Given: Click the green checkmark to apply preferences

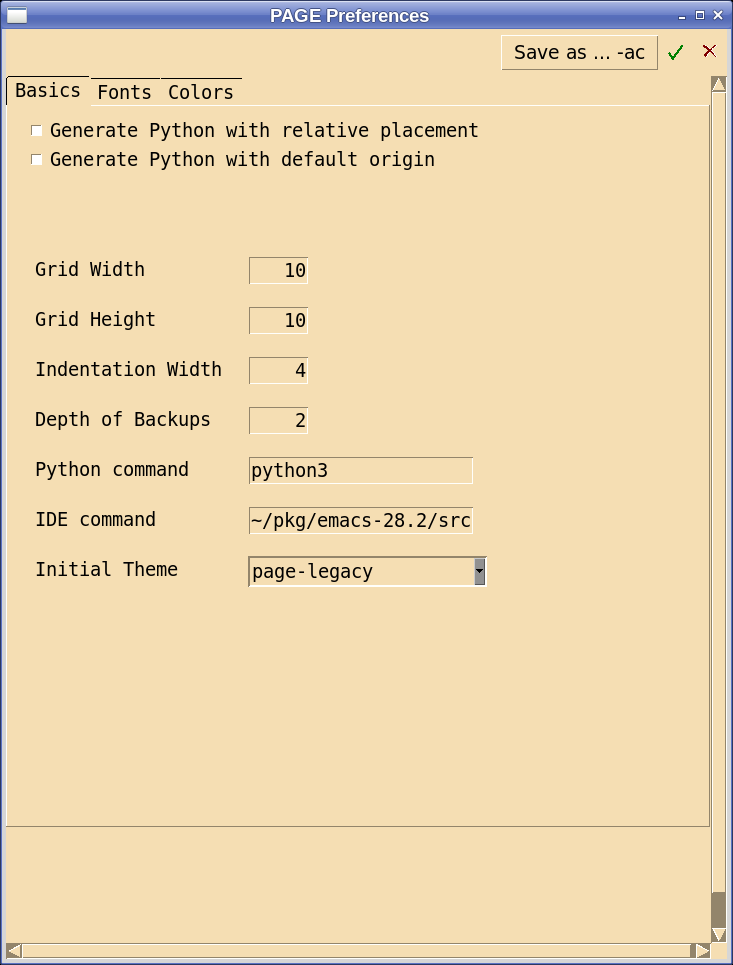Looking at the screenshot, I should 675,51.
